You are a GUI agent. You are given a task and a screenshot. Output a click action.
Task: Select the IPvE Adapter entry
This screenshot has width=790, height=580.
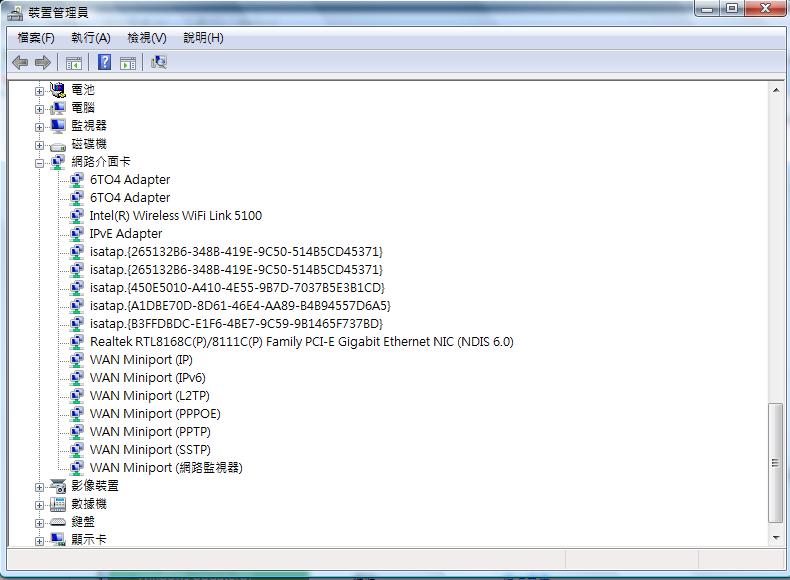coord(126,234)
